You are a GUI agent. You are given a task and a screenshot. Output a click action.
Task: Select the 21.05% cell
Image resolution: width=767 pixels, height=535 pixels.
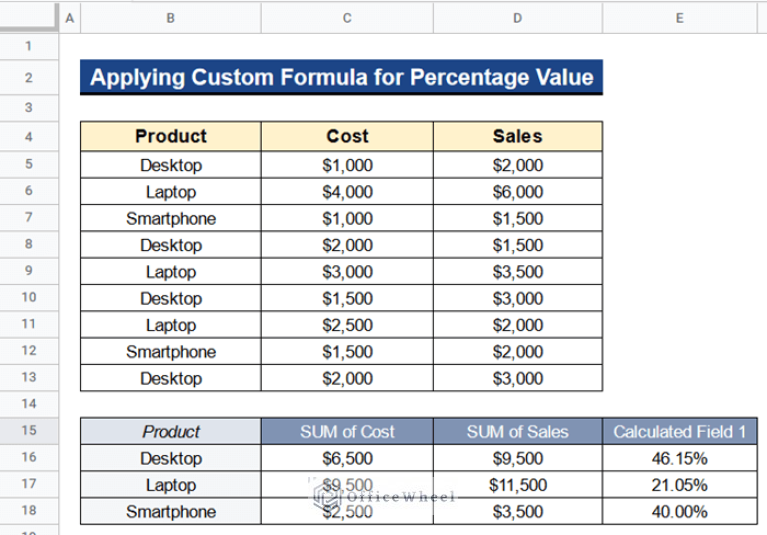(x=680, y=485)
